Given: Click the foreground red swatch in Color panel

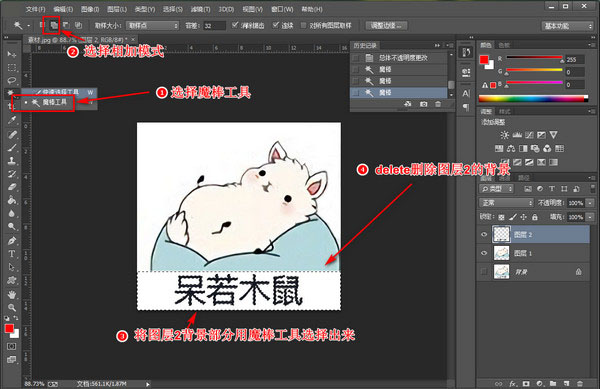Looking at the screenshot, I should click(x=484, y=59).
